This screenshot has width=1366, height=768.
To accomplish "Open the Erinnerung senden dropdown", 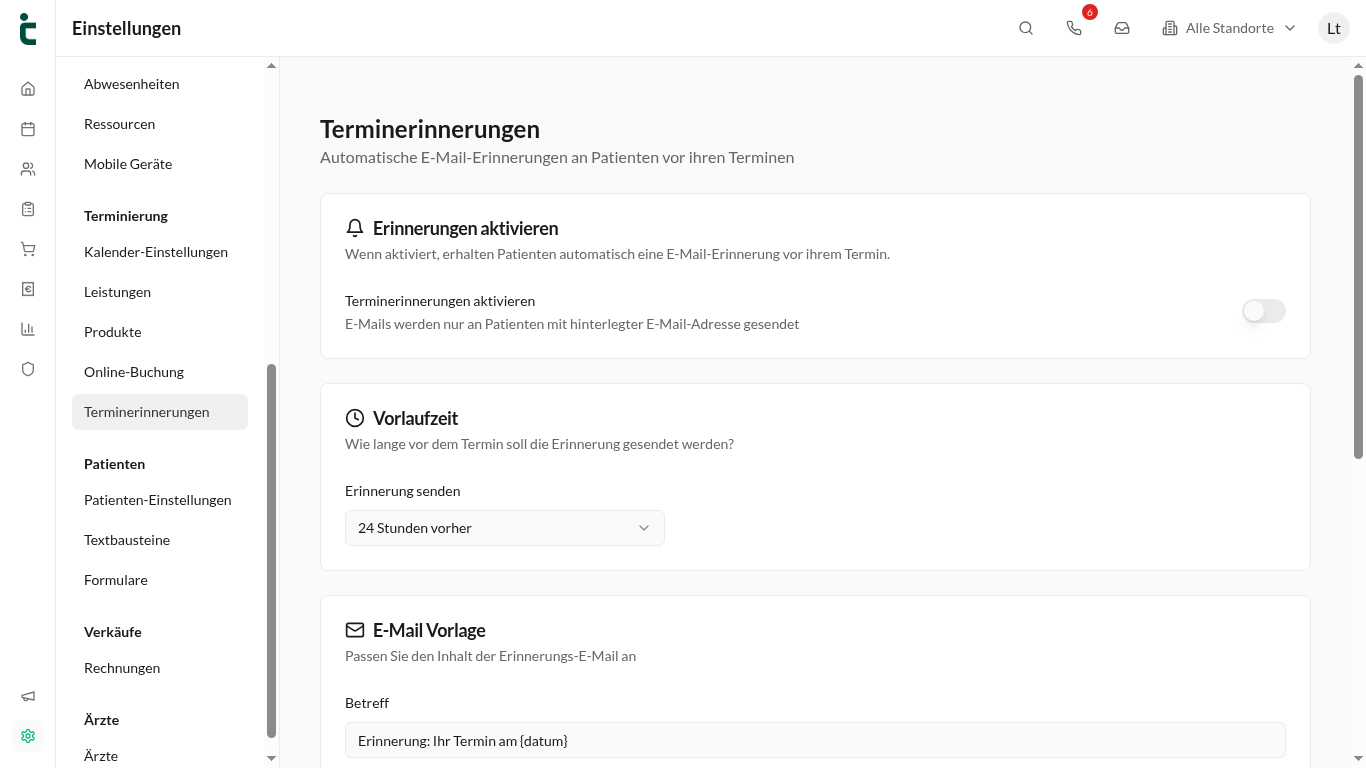I will 505,528.
